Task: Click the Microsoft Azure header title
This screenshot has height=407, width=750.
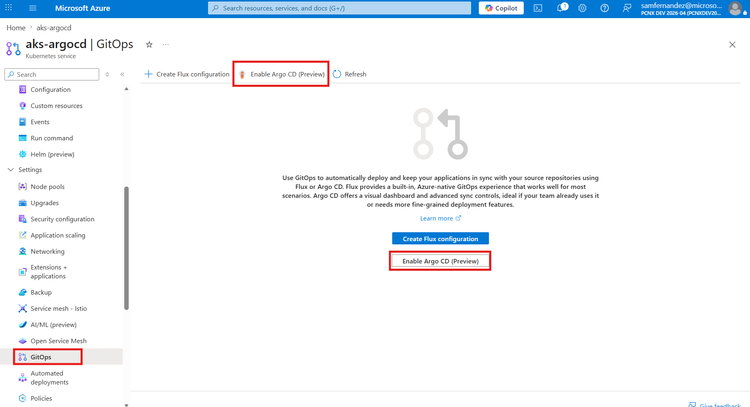Action: tap(82, 8)
